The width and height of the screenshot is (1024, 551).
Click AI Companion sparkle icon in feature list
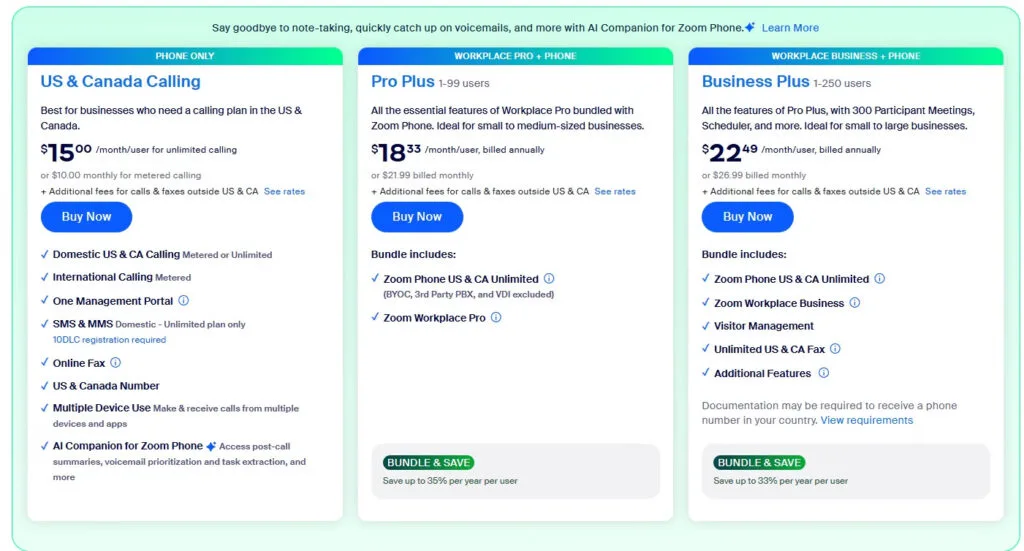[x=211, y=446]
